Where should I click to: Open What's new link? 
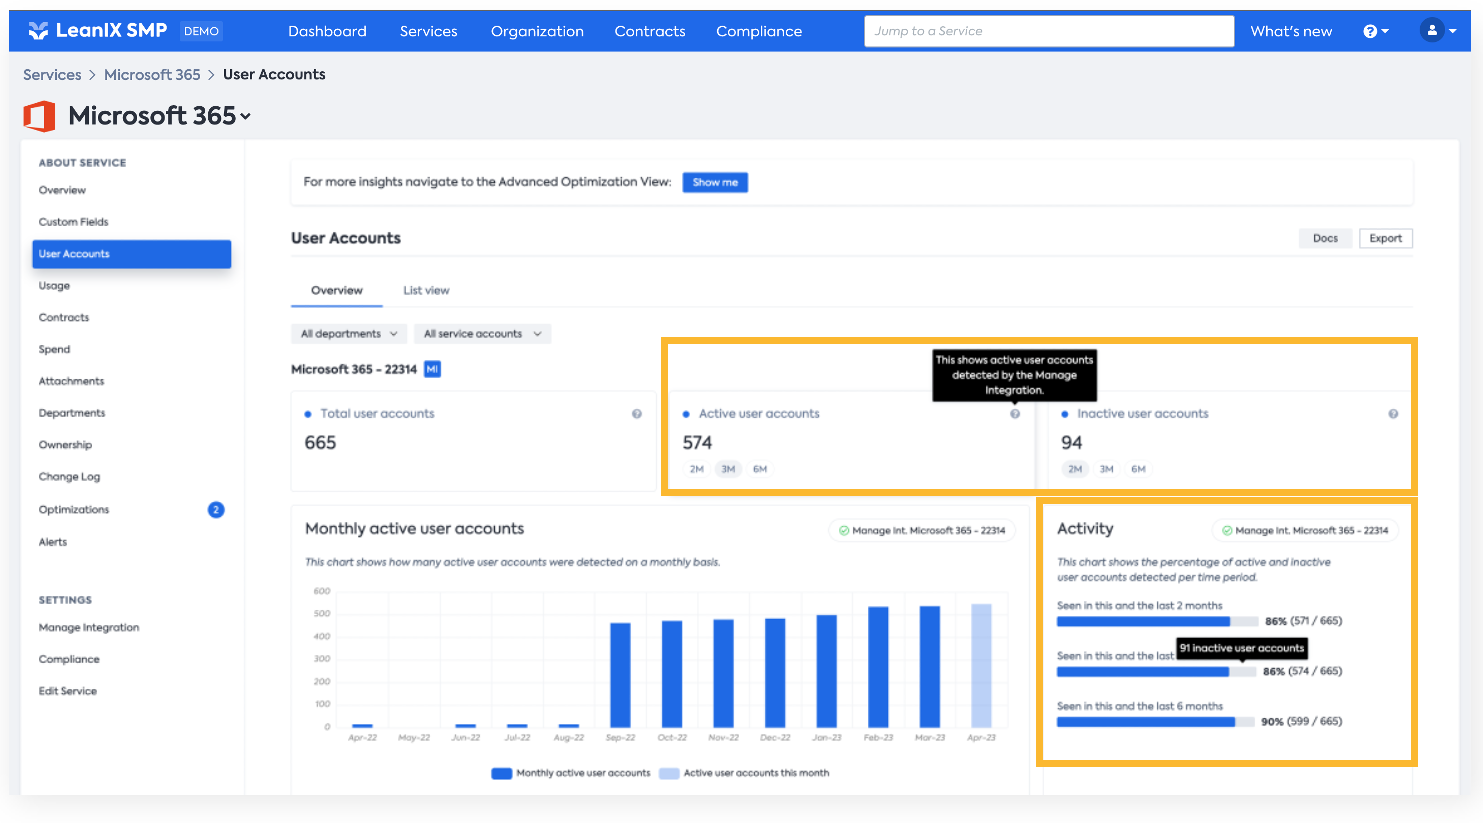pos(1291,31)
